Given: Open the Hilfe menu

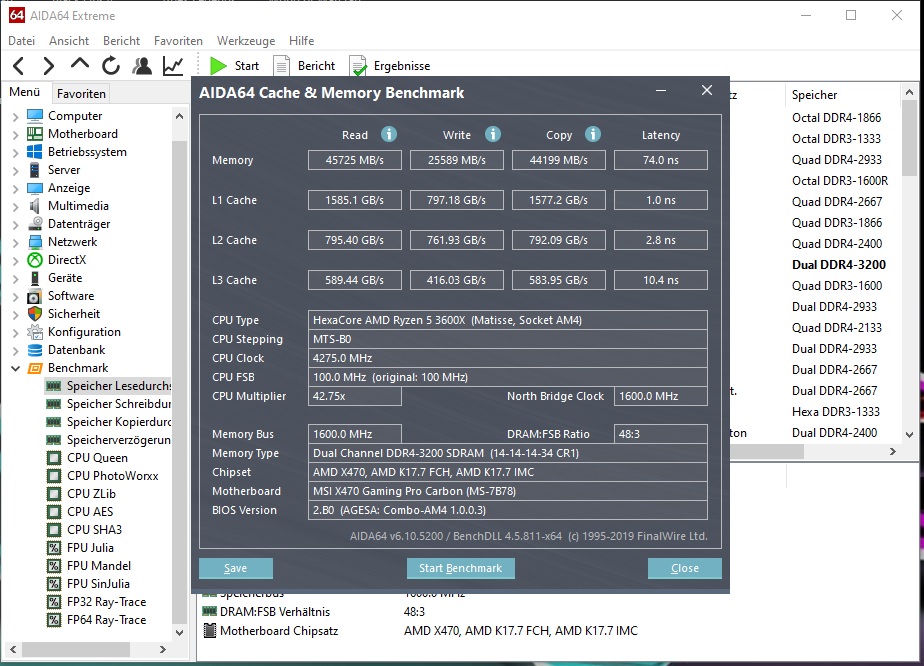Looking at the screenshot, I should pyautogui.click(x=301, y=41).
